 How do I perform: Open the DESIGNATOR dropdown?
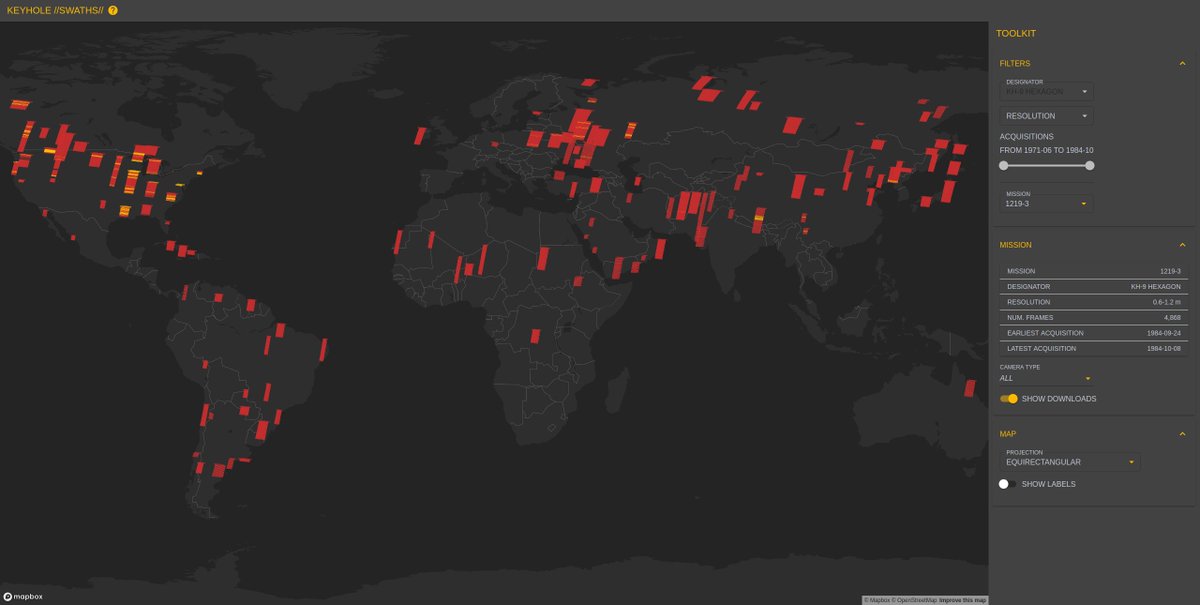point(1047,90)
